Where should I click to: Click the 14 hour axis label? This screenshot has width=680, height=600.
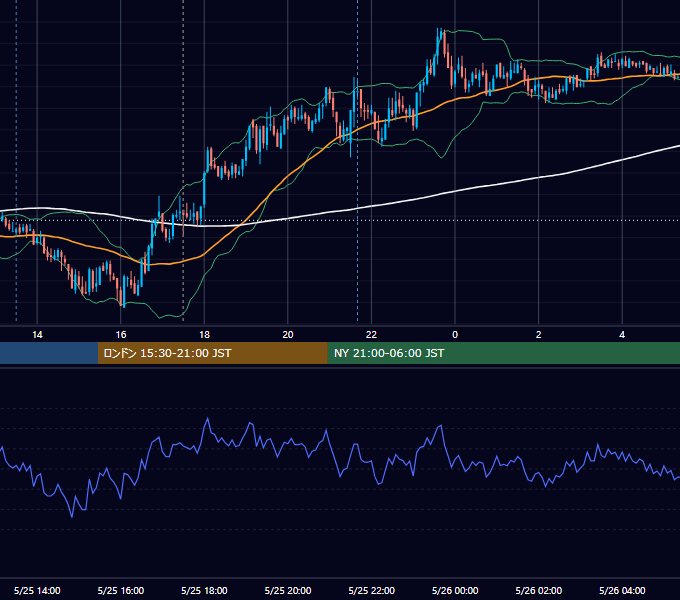pos(37,335)
